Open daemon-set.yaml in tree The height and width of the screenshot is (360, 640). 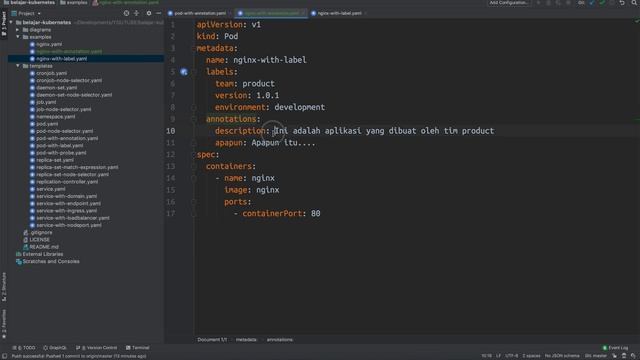(x=56, y=88)
